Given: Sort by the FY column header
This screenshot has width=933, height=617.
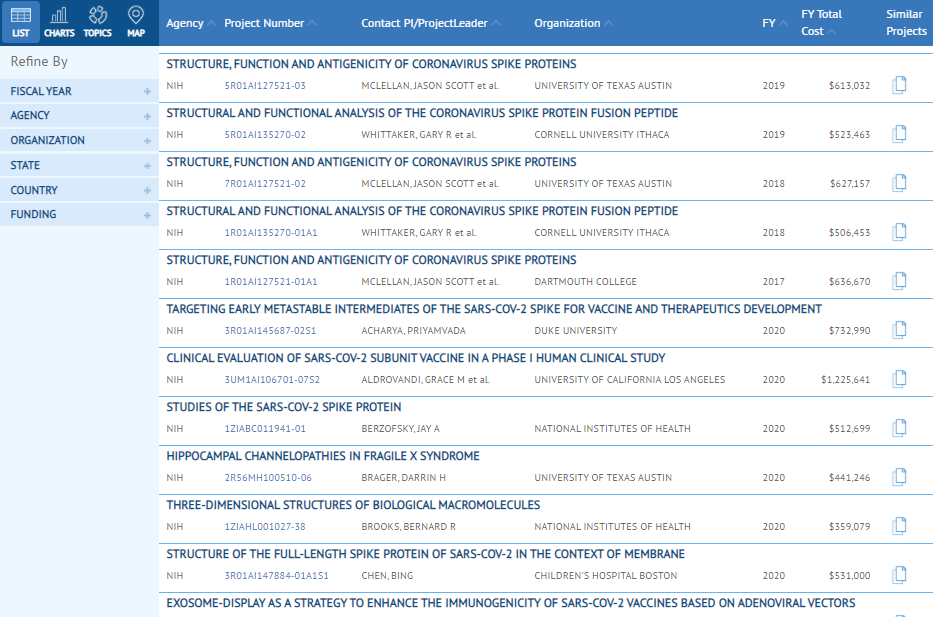Looking at the screenshot, I should click(775, 23).
